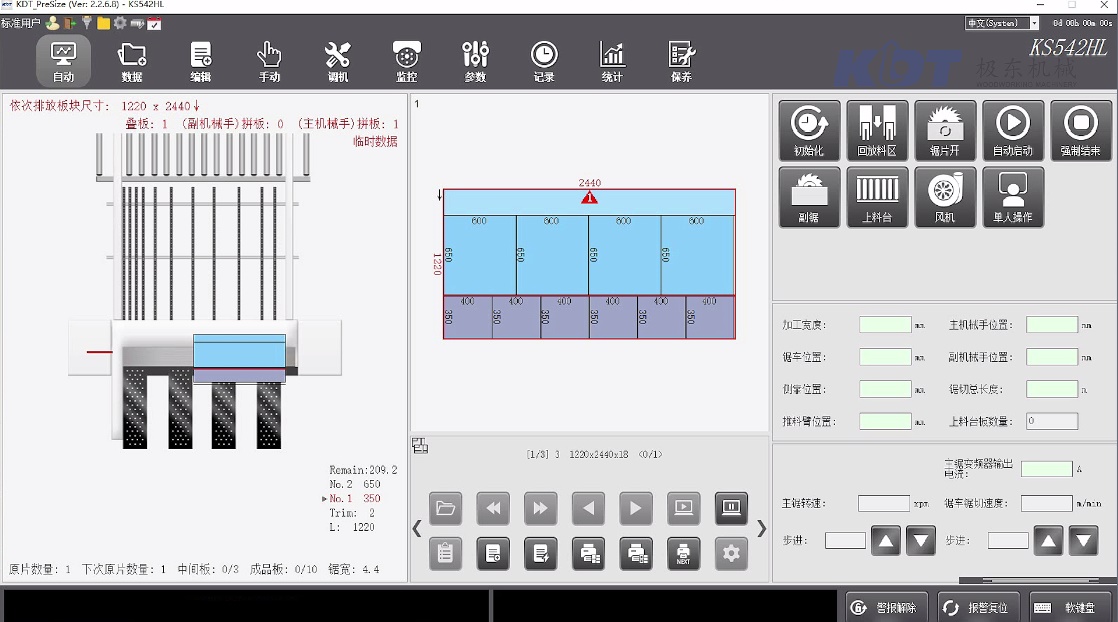The height and width of the screenshot is (622, 1118).
Task: Toggle the 副锯 scoring saw
Action: [809, 196]
